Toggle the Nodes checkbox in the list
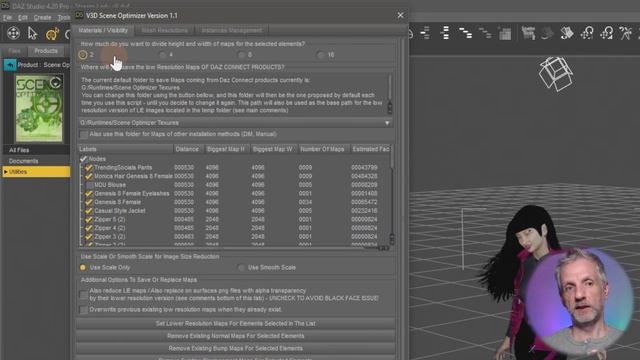Viewport: 640px width, 360px height. pyautogui.click(x=84, y=159)
